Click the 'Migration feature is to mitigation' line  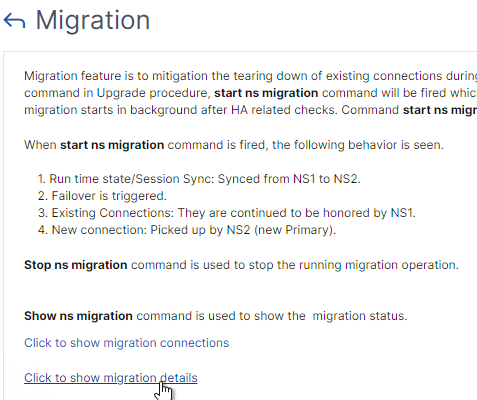click(250, 76)
